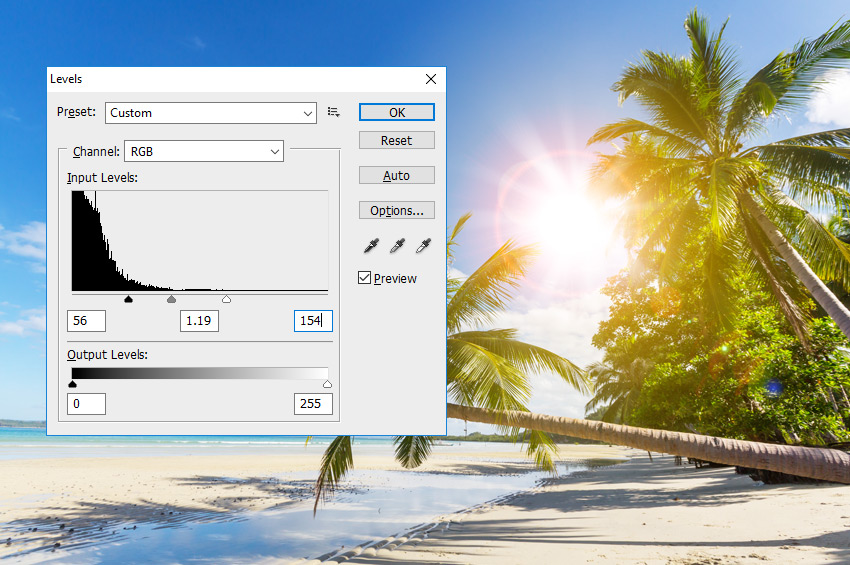
Task: Select the black point eyedropper
Action: click(x=371, y=246)
